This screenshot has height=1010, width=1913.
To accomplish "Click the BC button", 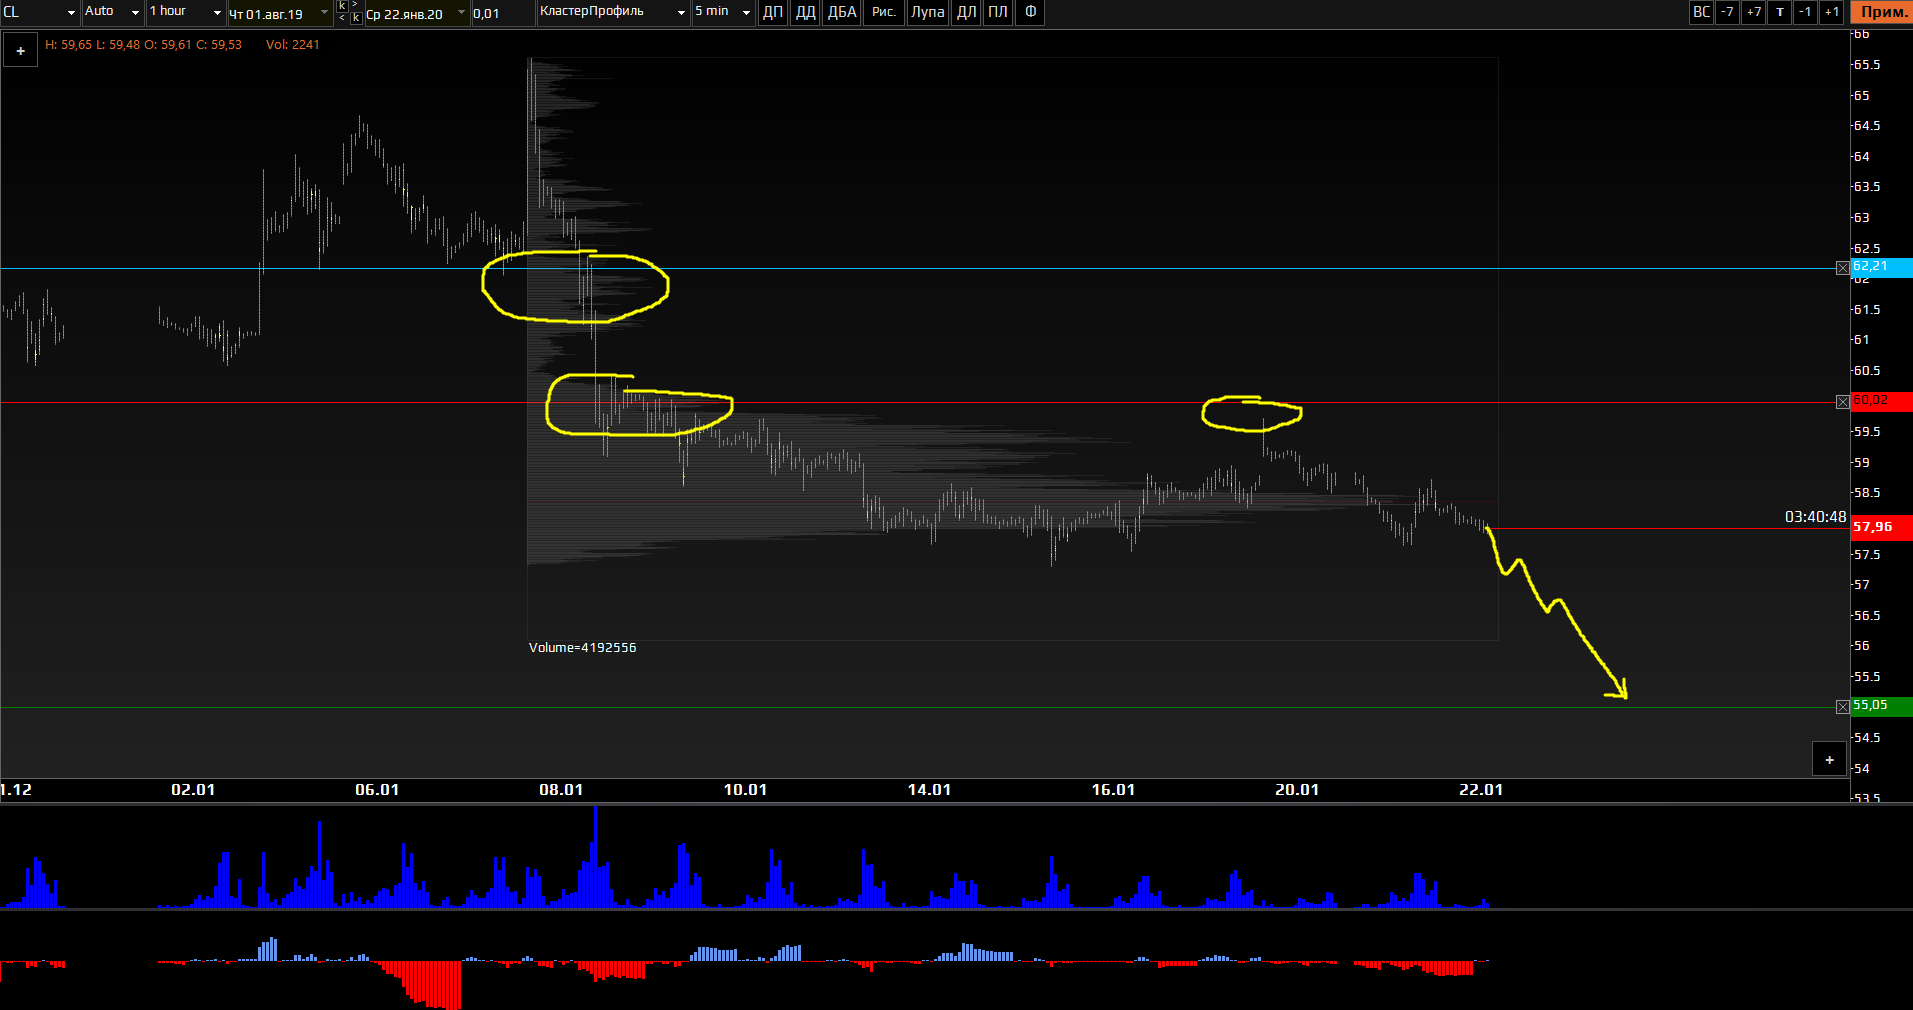I will pyautogui.click(x=1701, y=12).
